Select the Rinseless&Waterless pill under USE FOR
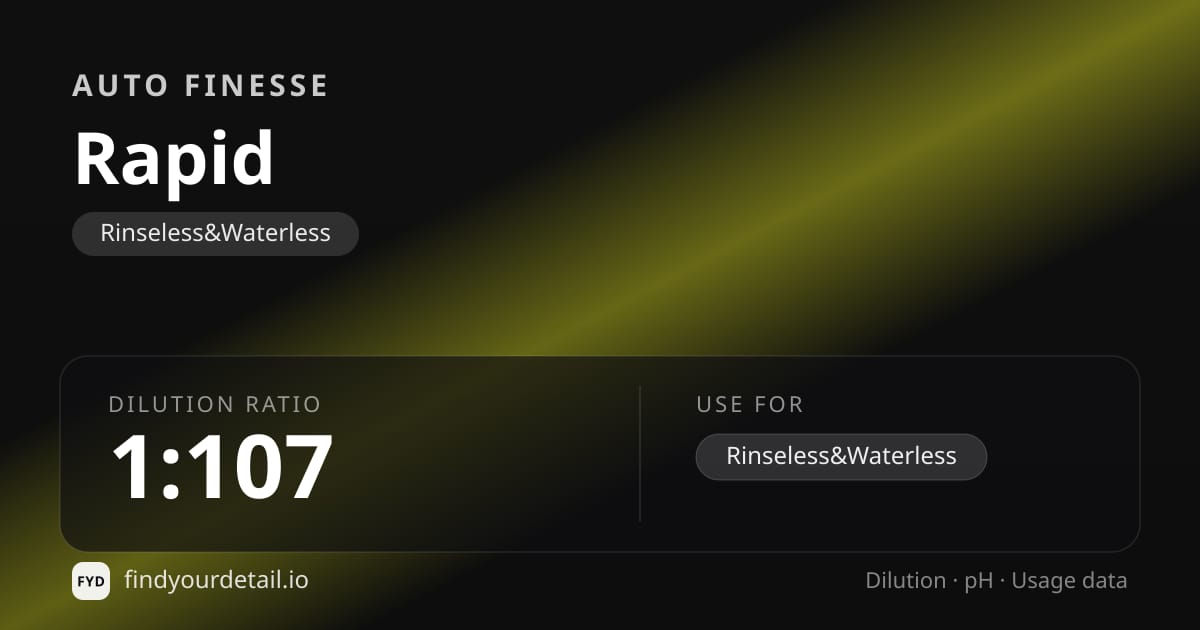The height and width of the screenshot is (630, 1200). point(841,457)
